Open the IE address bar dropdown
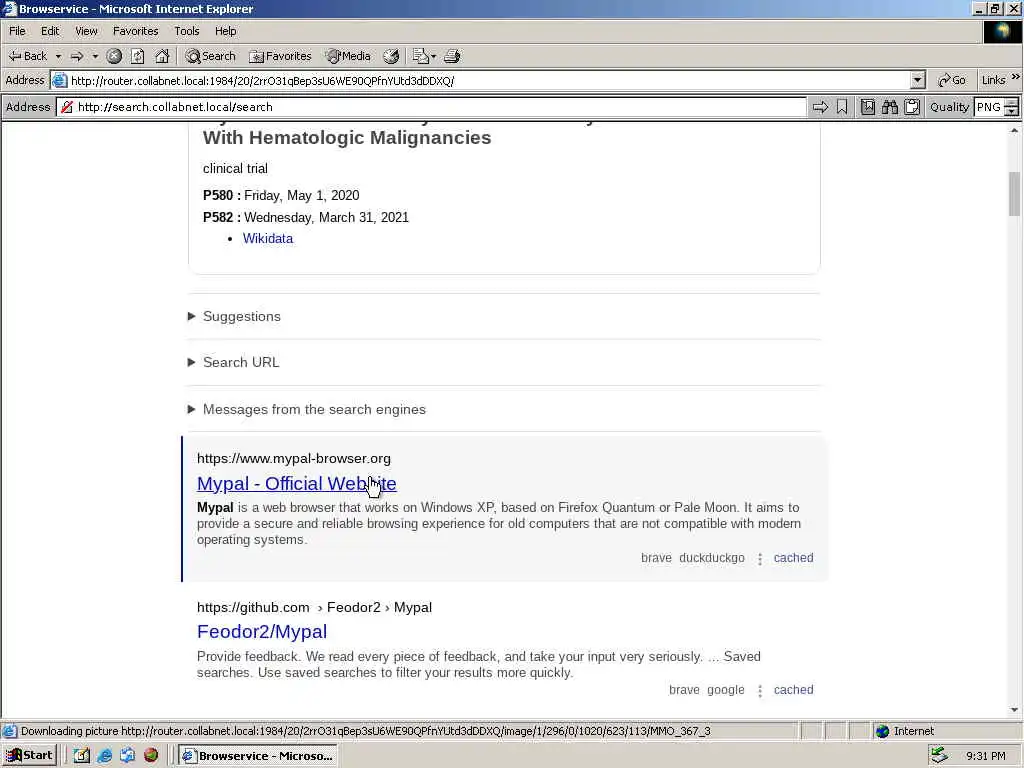Image resolution: width=1024 pixels, height=768 pixels. pyautogui.click(x=918, y=80)
